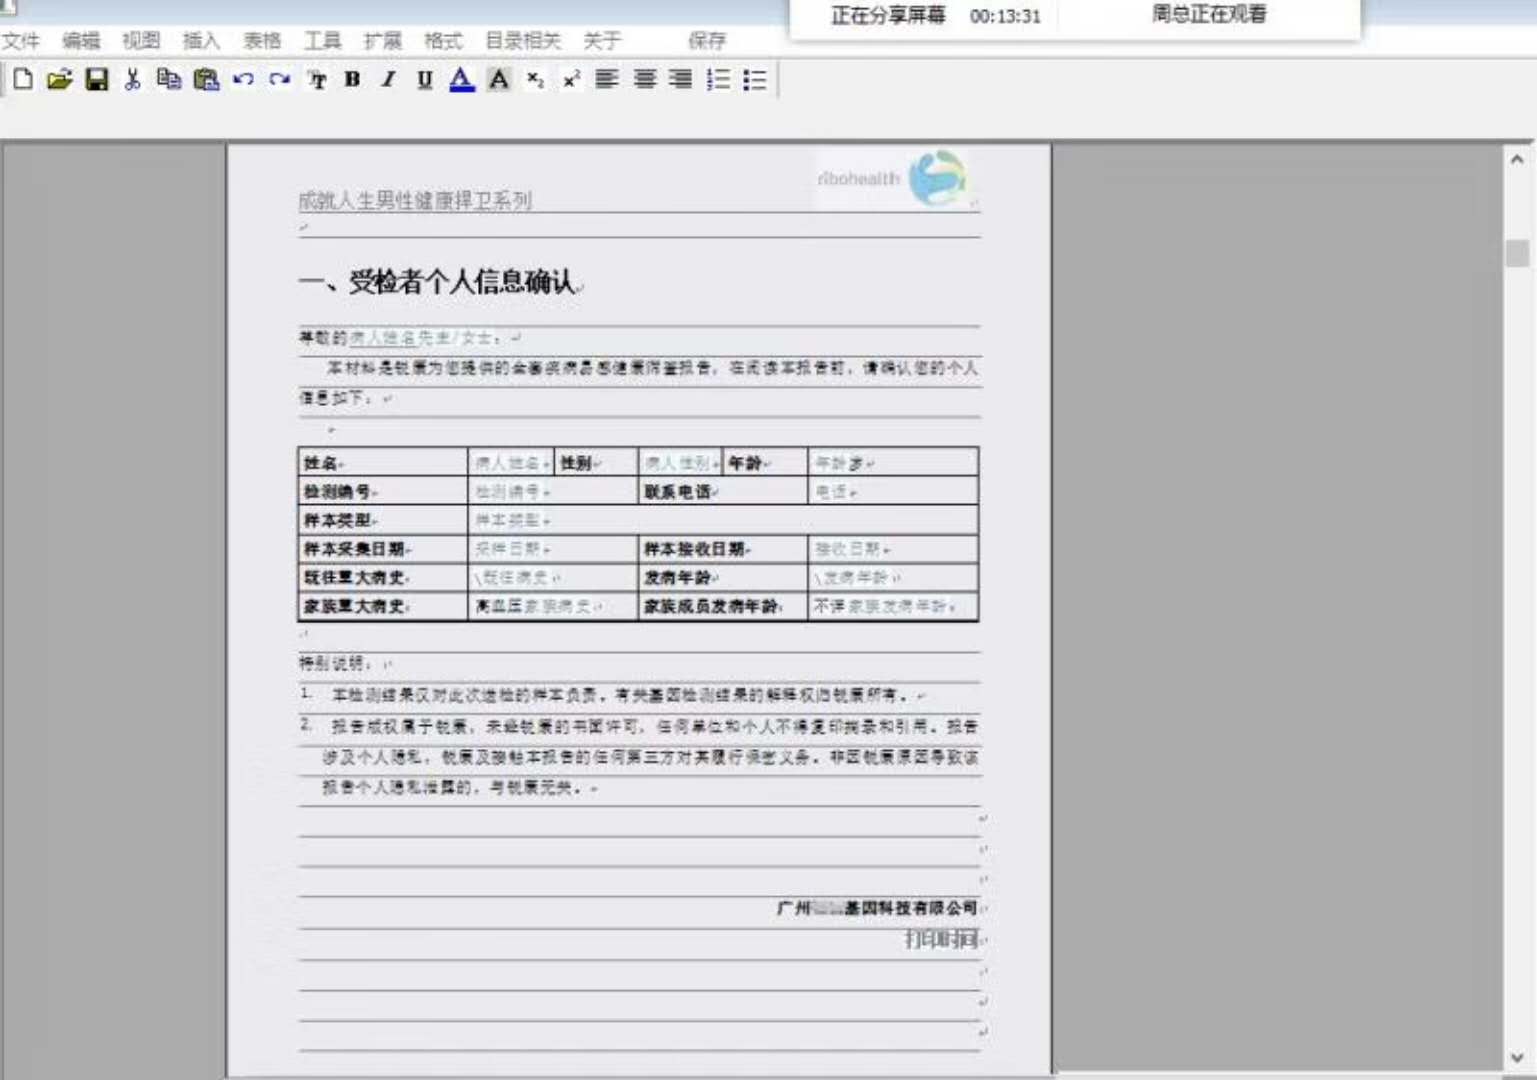Cut selection with scissors icon
The width and height of the screenshot is (1537, 1080).
pos(132,80)
